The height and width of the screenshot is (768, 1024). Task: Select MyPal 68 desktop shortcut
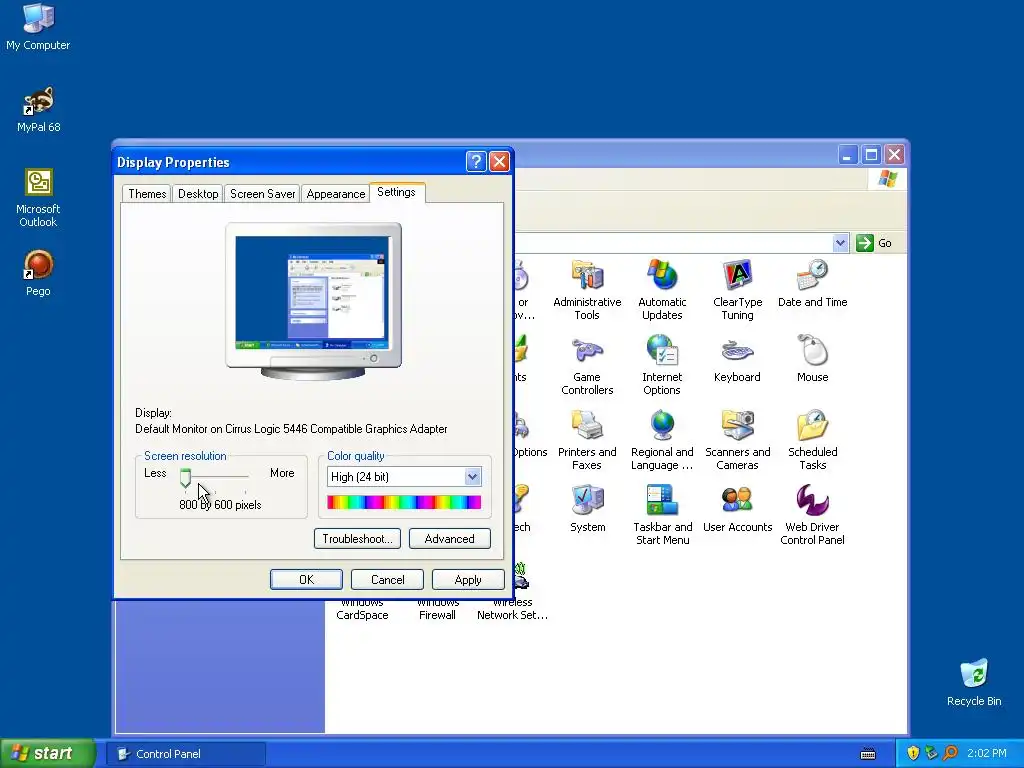point(38,109)
